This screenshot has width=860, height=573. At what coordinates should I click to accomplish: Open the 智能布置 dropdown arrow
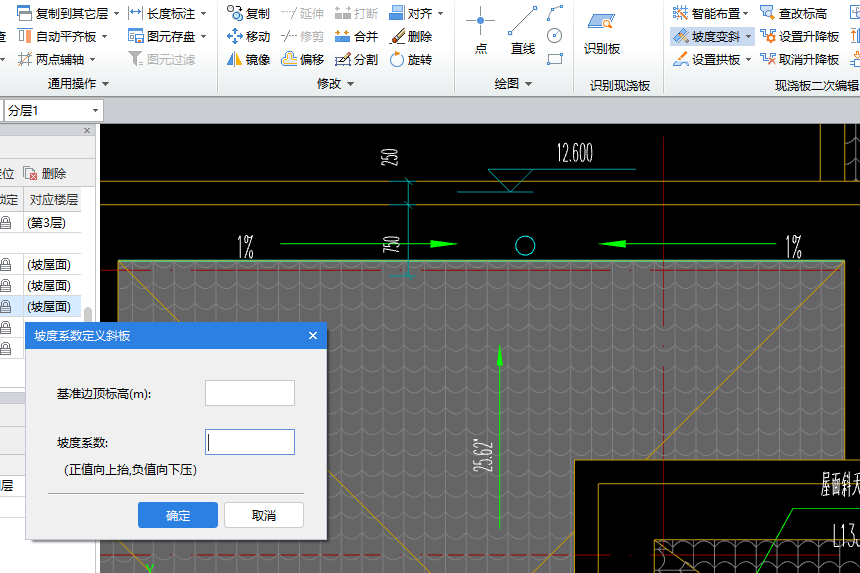(x=745, y=14)
